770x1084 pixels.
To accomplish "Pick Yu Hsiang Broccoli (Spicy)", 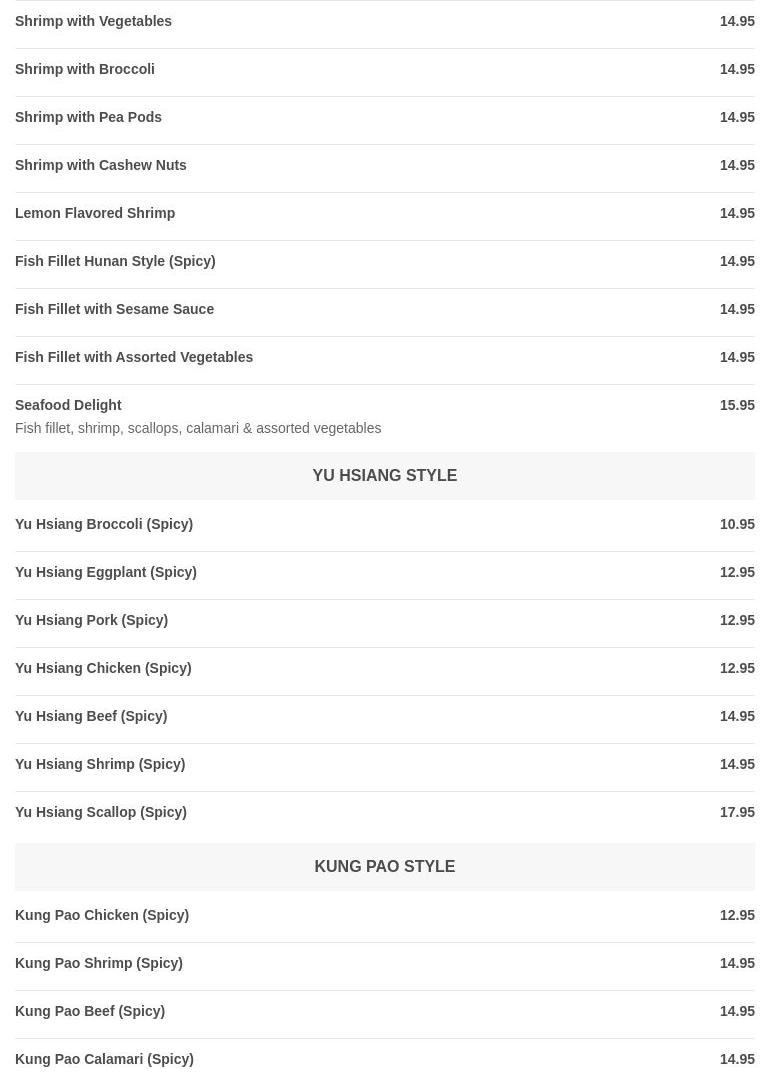I will coord(385,524).
